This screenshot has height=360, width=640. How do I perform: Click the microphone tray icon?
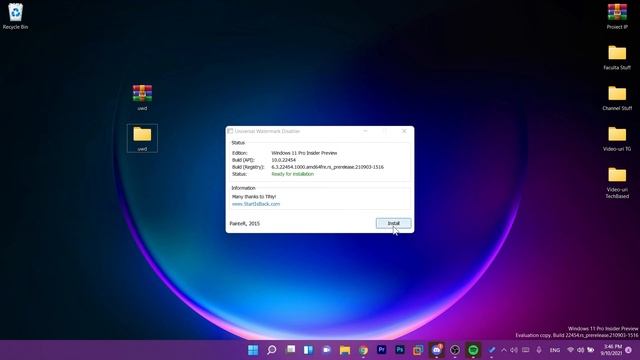[539, 350]
